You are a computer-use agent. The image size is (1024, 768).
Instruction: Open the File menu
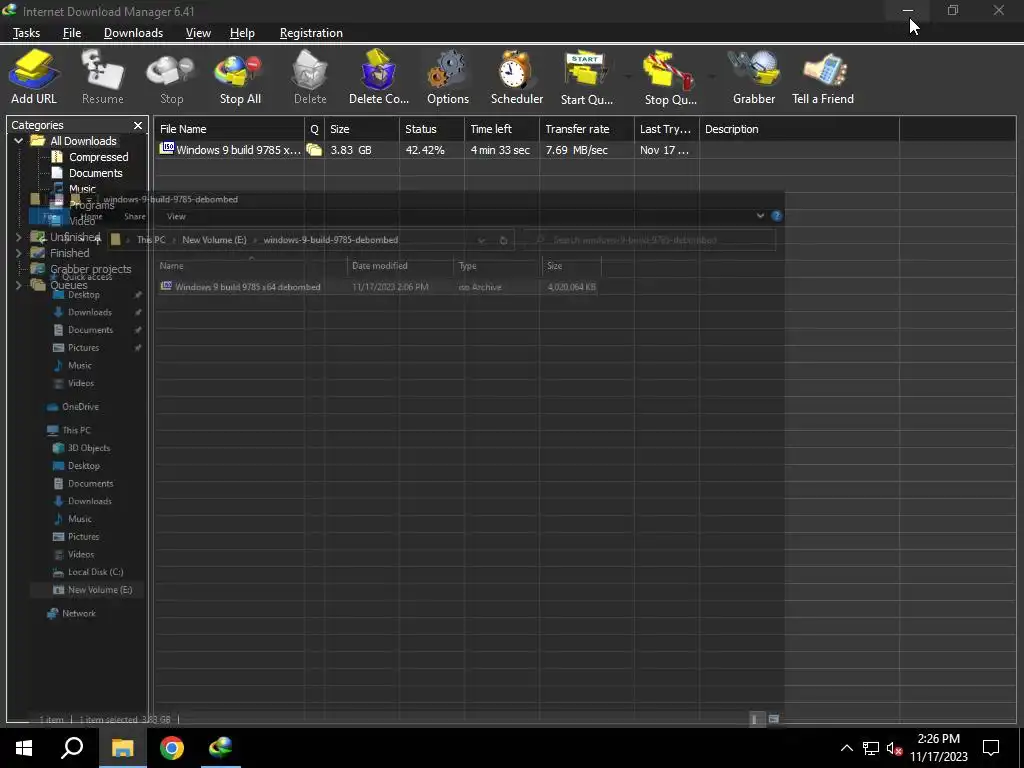point(72,33)
